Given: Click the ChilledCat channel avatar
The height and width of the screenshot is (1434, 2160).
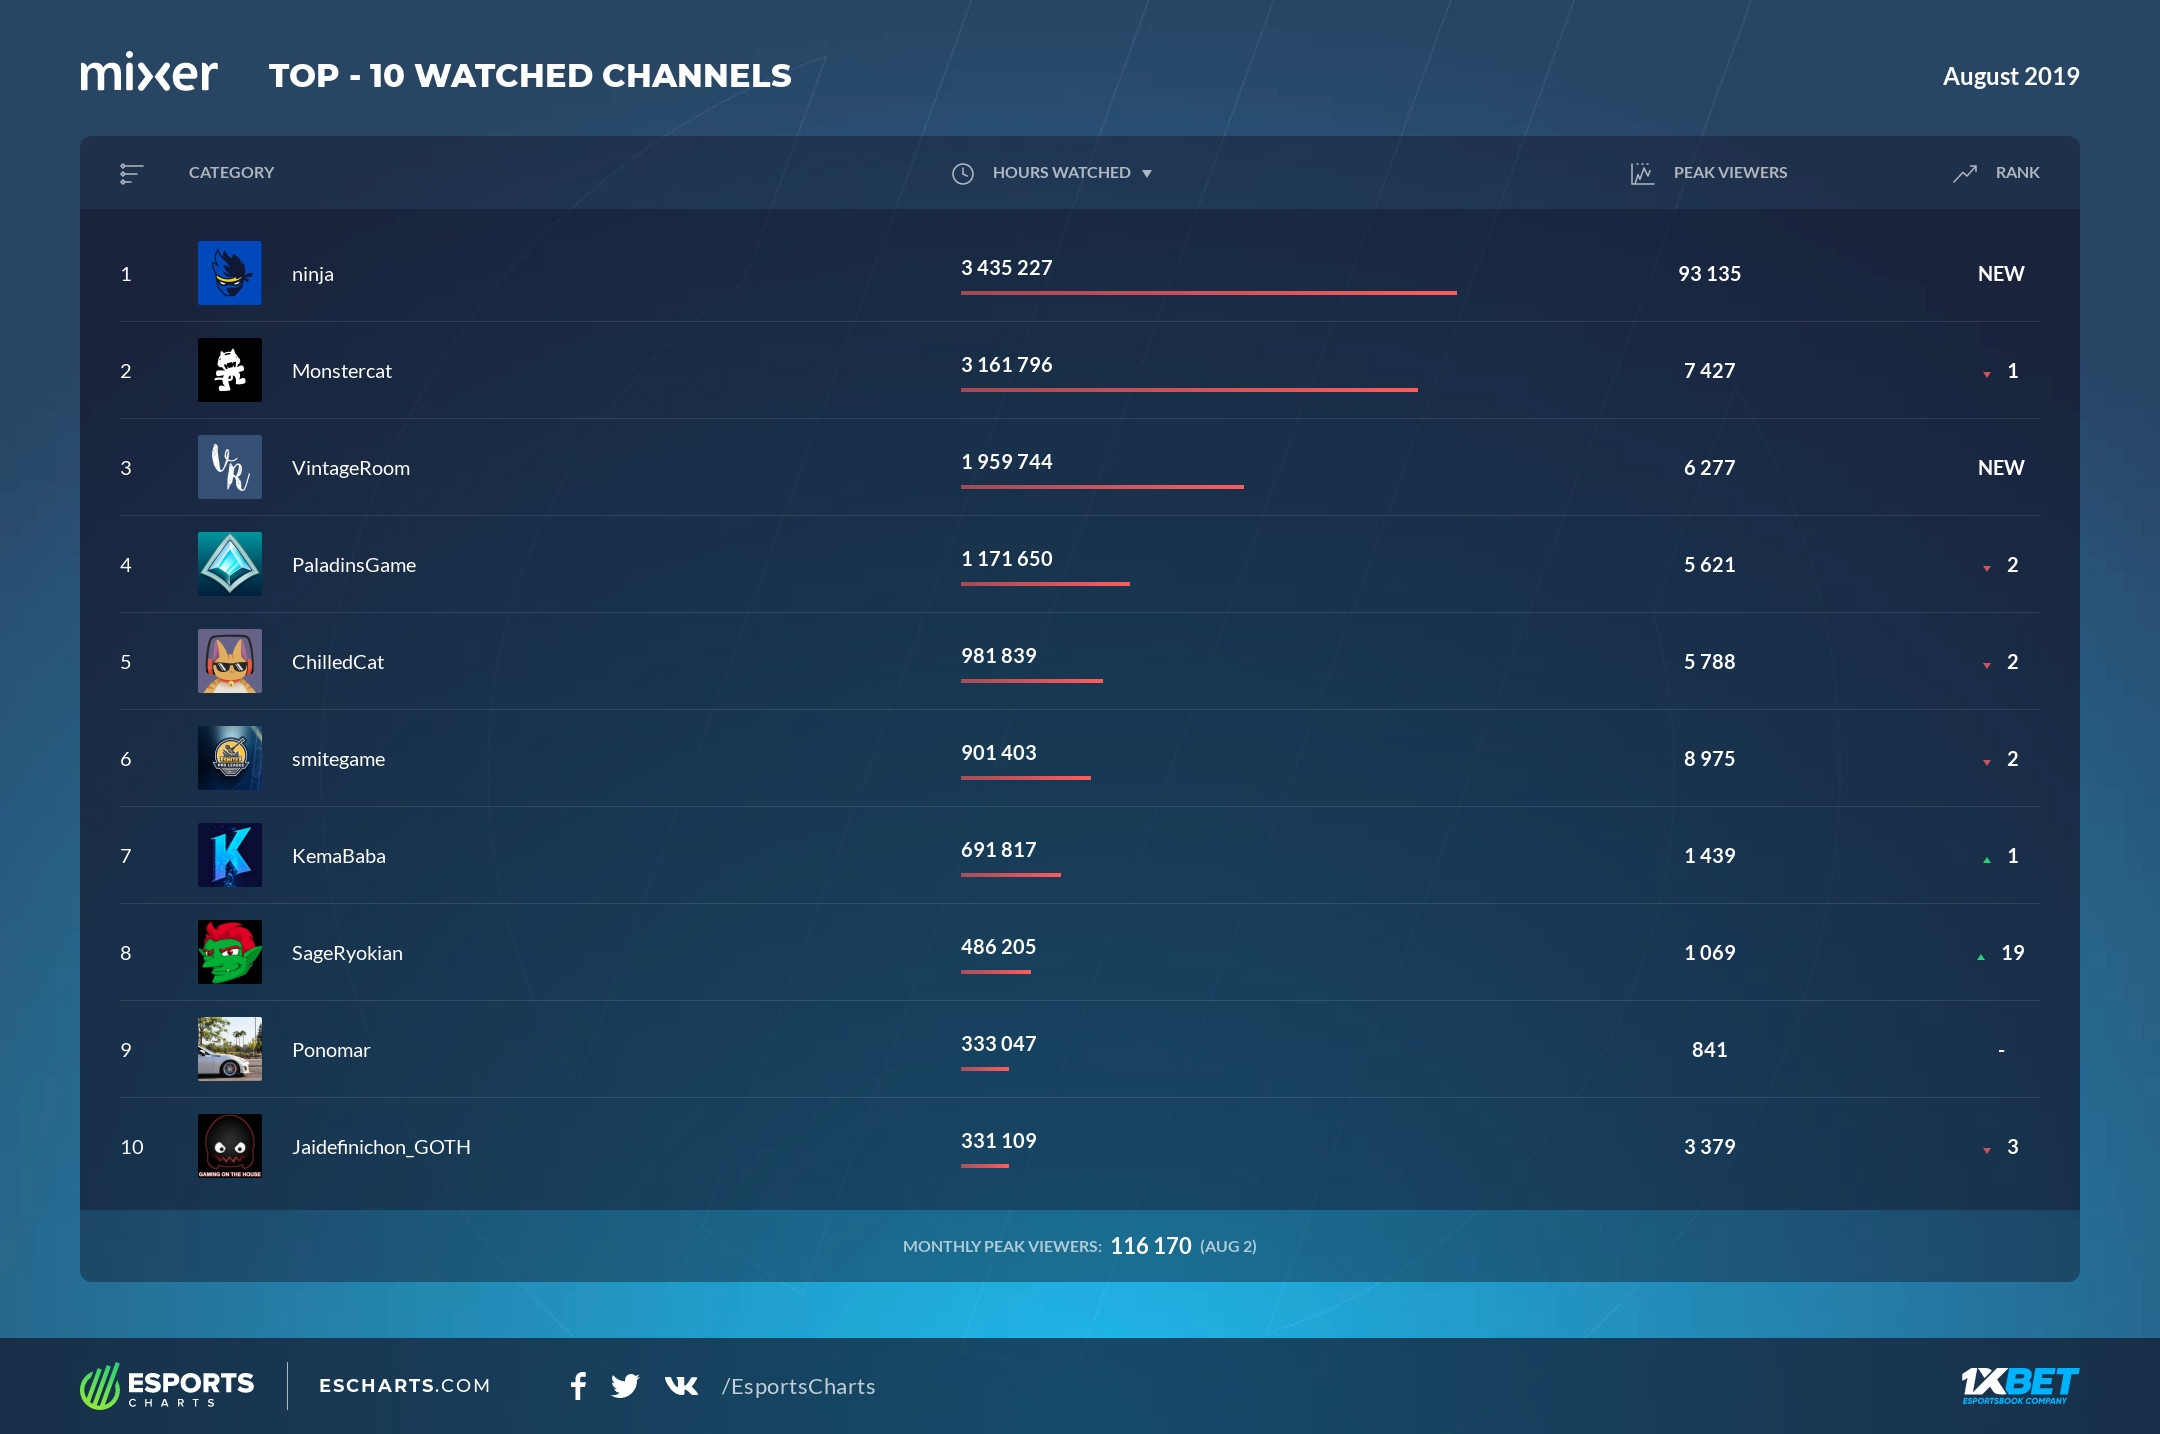Looking at the screenshot, I should (x=230, y=661).
